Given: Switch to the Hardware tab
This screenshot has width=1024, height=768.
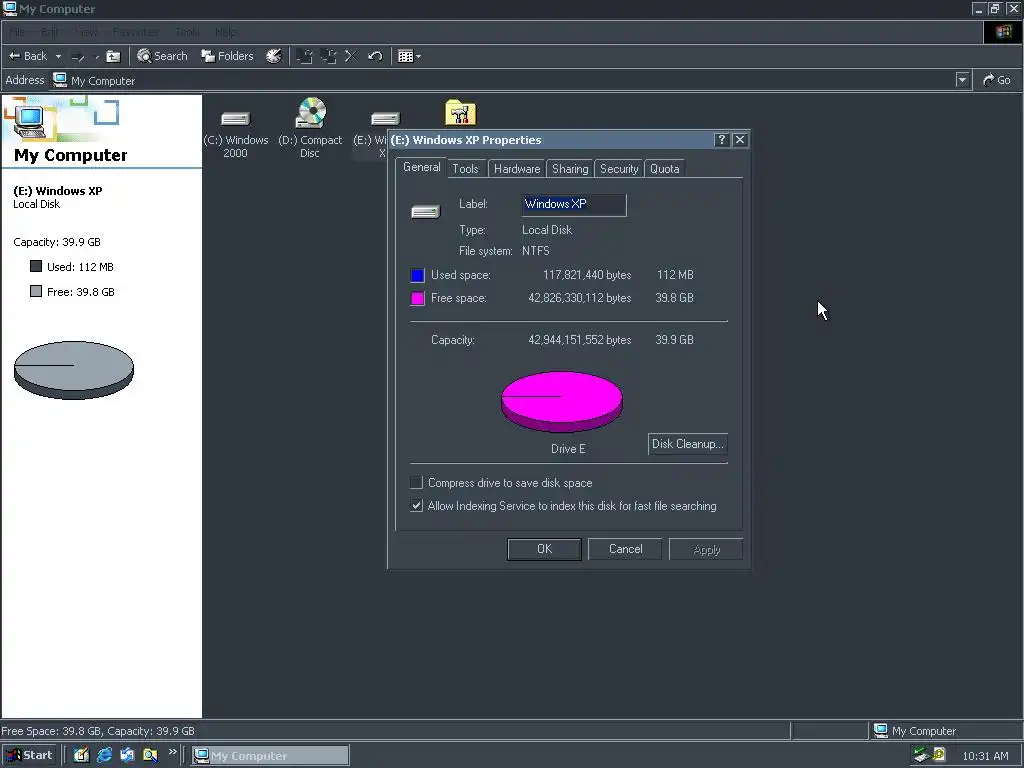Looking at the screenshot, I should 517,169.
